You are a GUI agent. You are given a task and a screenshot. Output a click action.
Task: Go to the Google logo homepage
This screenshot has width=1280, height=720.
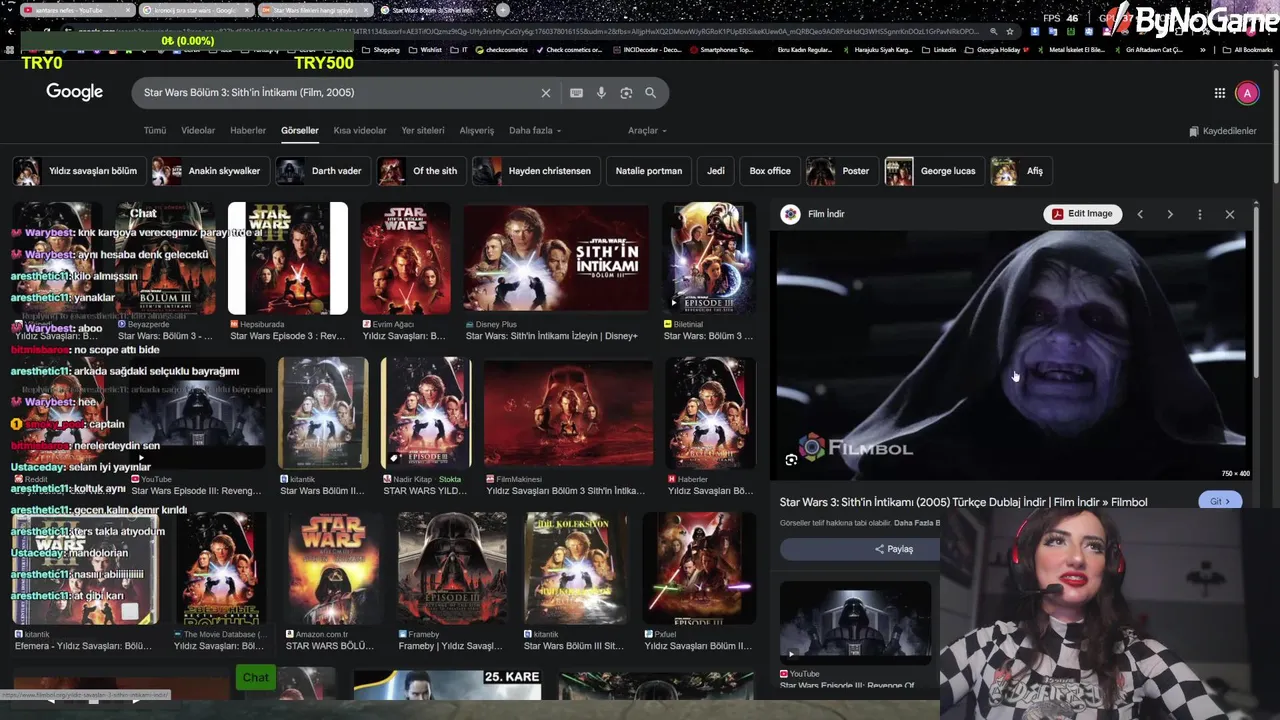75,92
